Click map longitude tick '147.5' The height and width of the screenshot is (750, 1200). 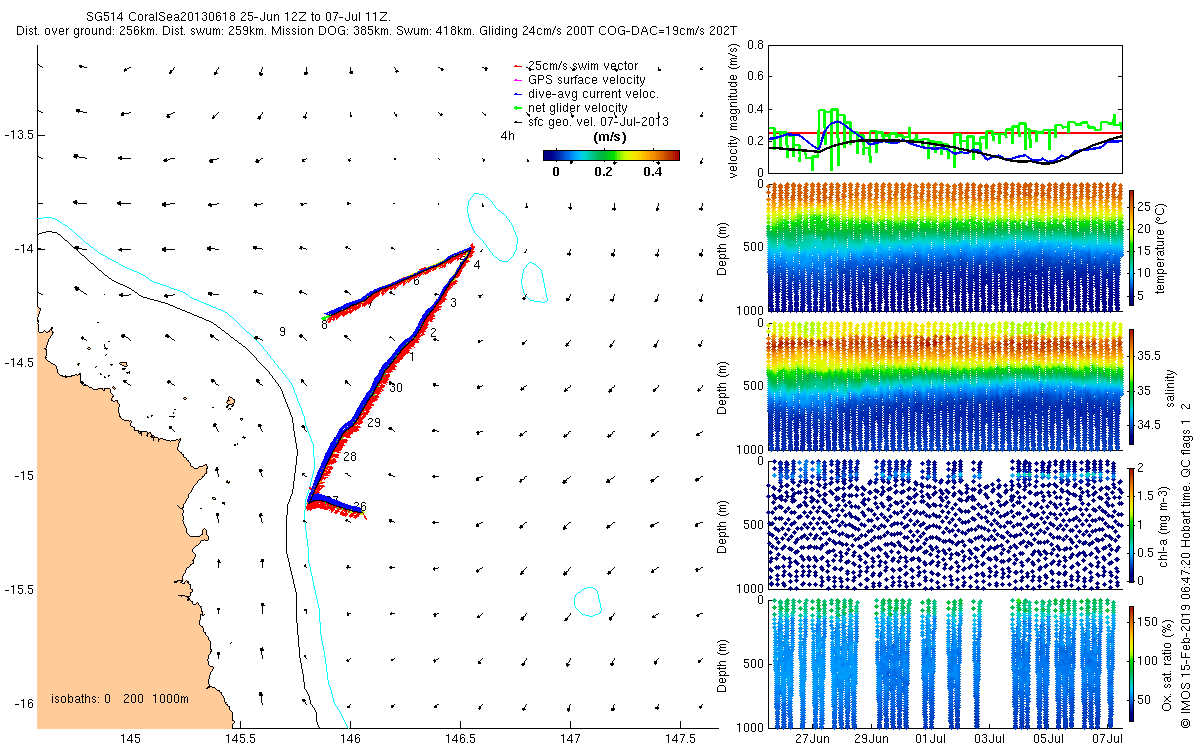[680, 739]
